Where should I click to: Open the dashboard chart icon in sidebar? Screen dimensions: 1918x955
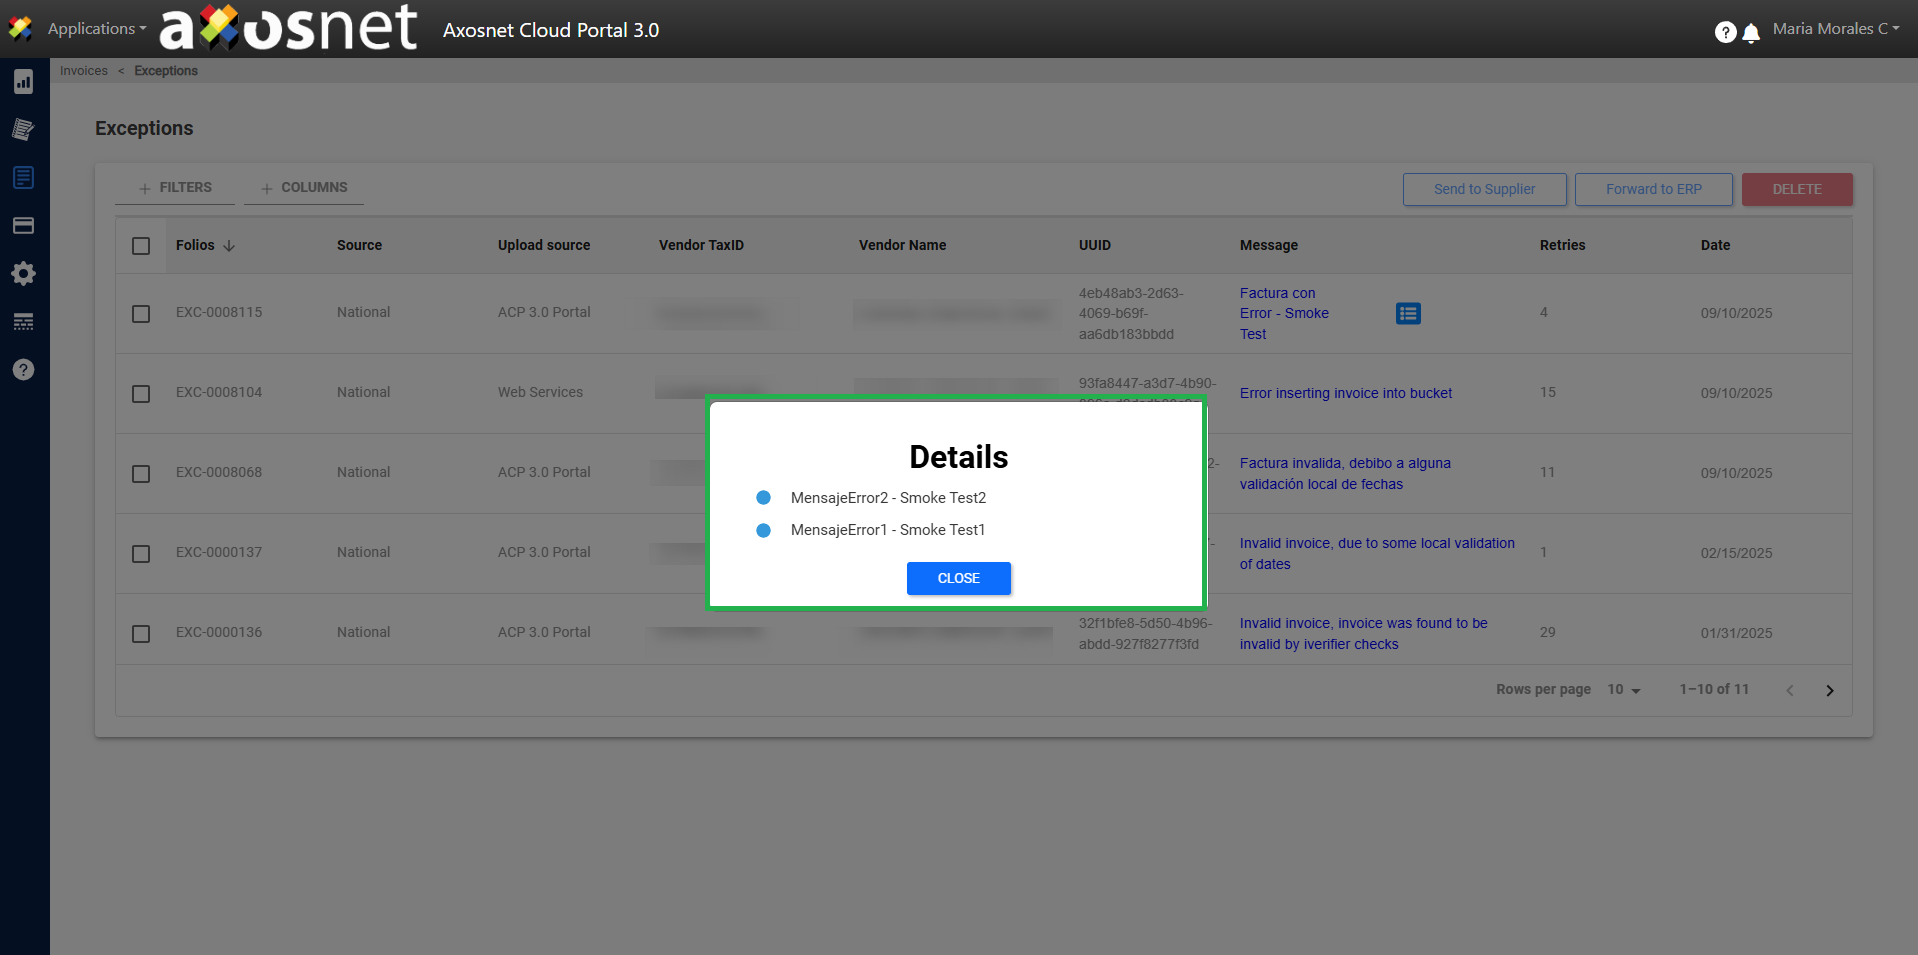pyautogui.click(x=23, y=82)
